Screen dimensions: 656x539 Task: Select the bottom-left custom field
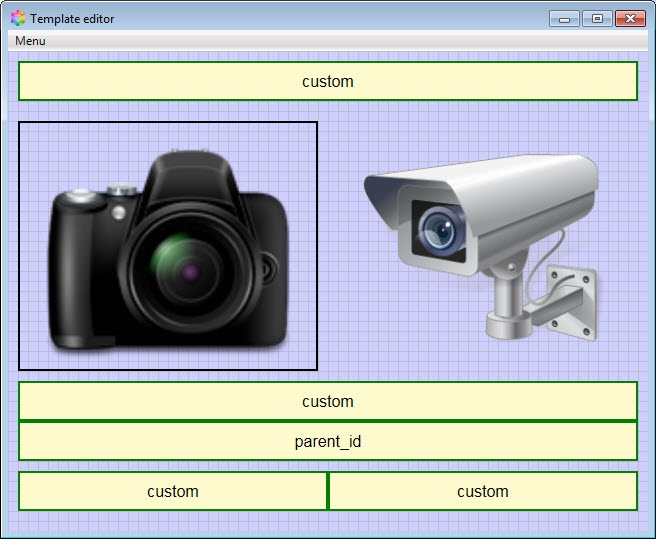173,491
